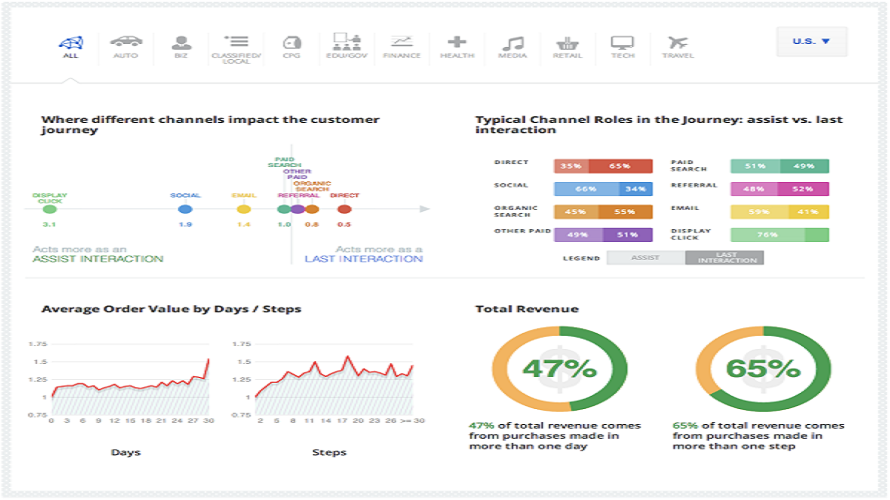Open the EDU/GOV industry tab
This screenshot has width=890, height=500.
[347, 46]
